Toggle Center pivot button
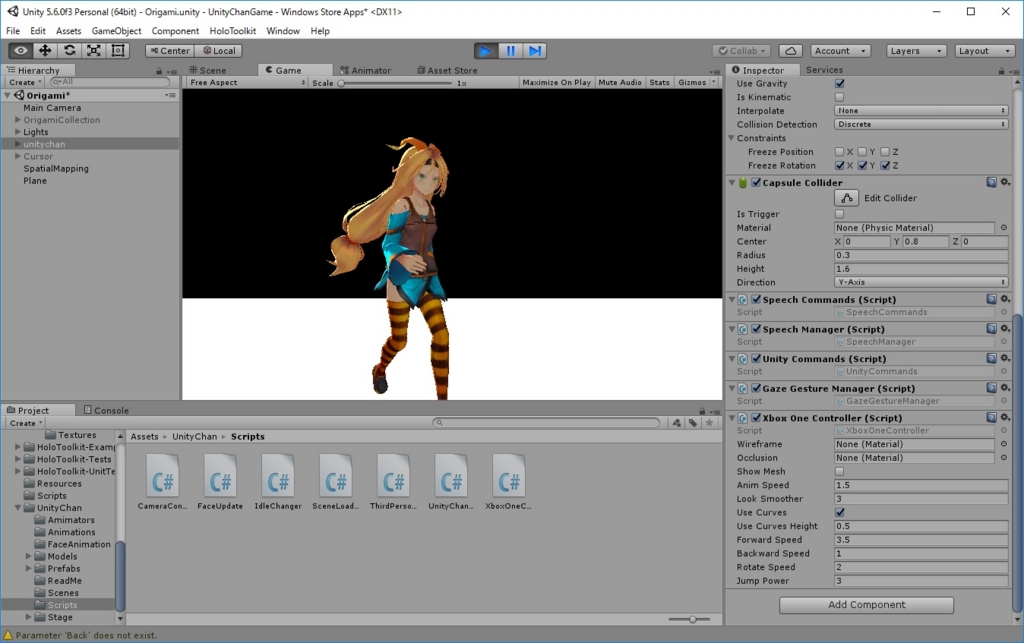 (x=170, y=51)
